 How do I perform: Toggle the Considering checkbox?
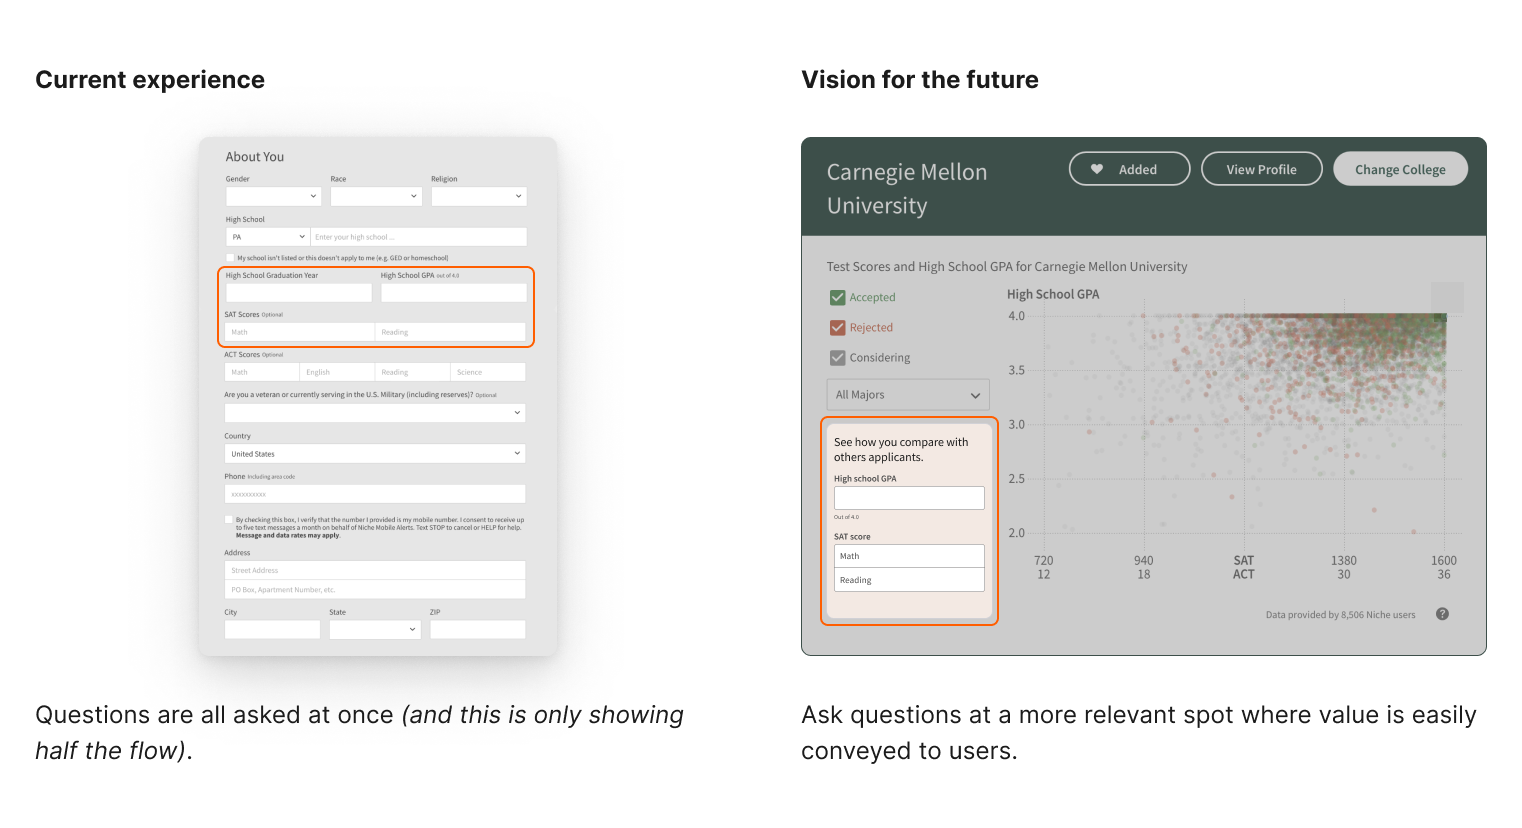[838, 357]
